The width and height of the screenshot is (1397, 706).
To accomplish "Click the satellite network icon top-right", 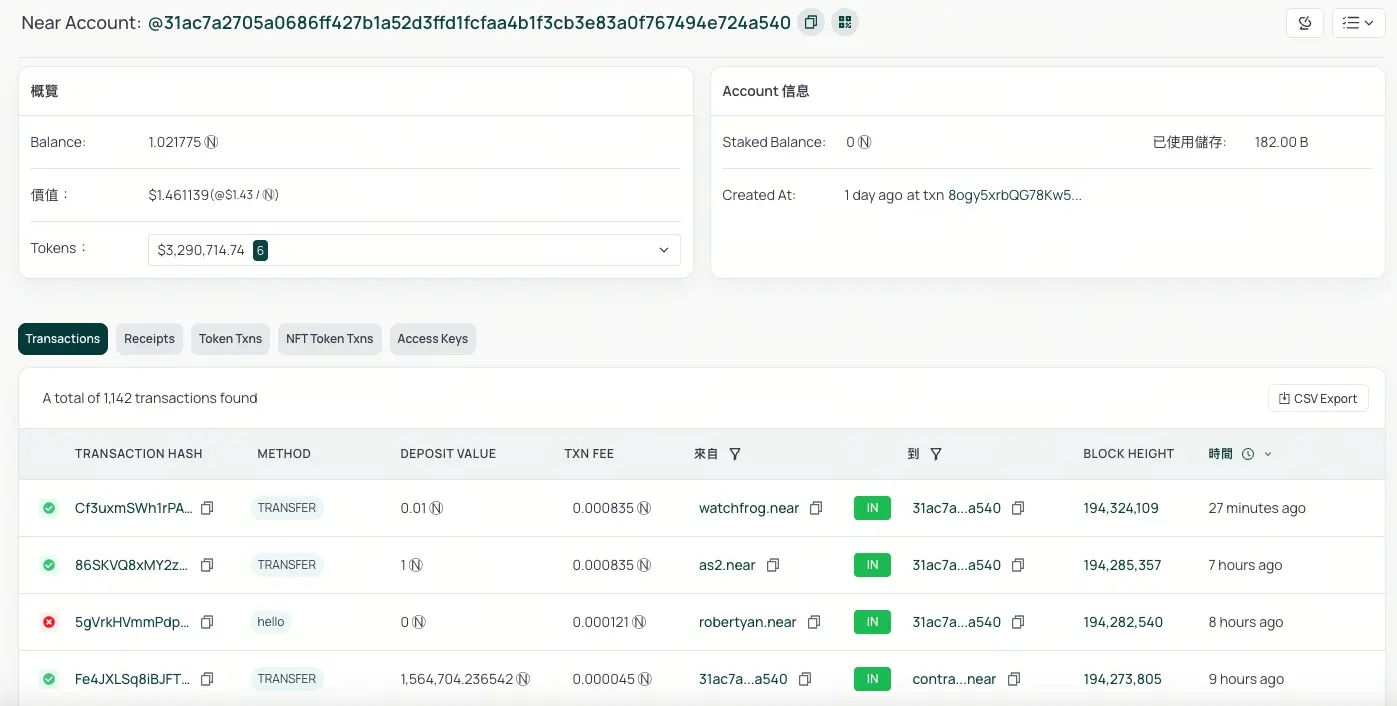I will coord(1304,22).
